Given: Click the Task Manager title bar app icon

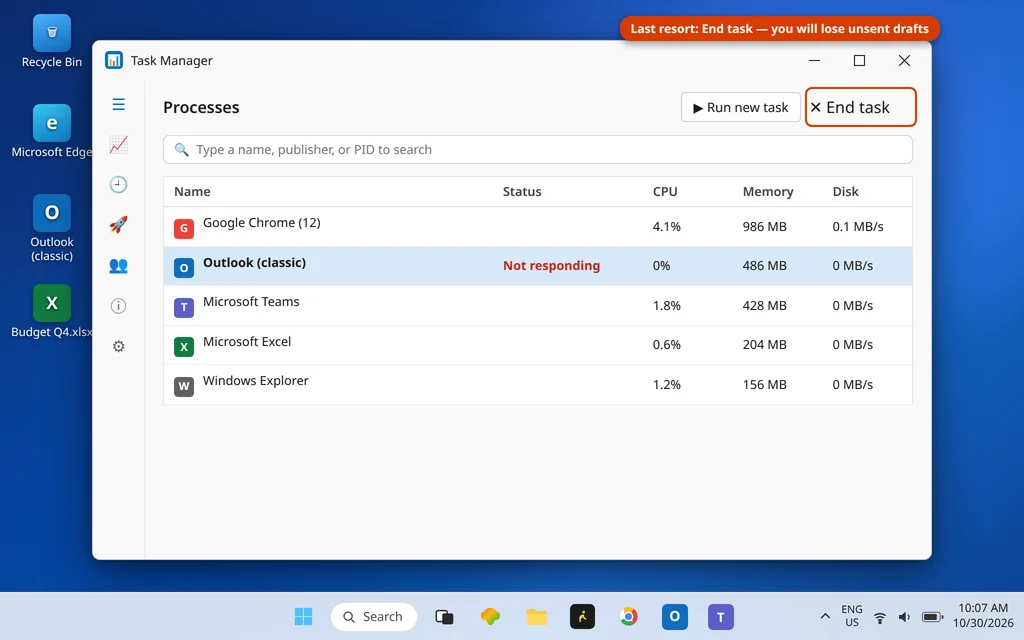Looking at the screenshot, I should click(114, 60).
